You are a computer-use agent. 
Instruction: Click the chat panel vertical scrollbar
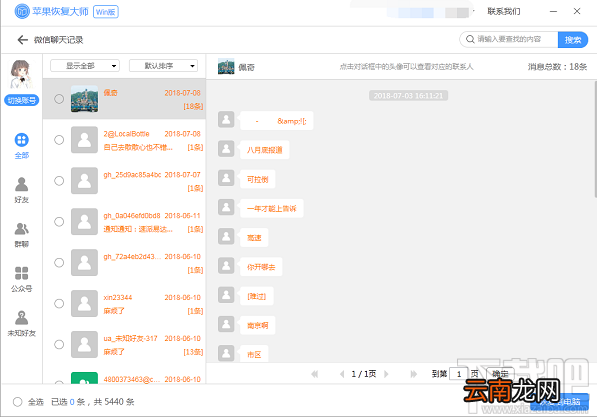[x=595, y=139]
